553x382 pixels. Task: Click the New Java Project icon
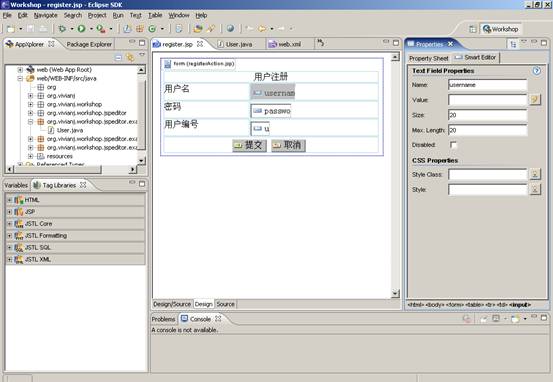pyautogui.click(x=127, y=29)
